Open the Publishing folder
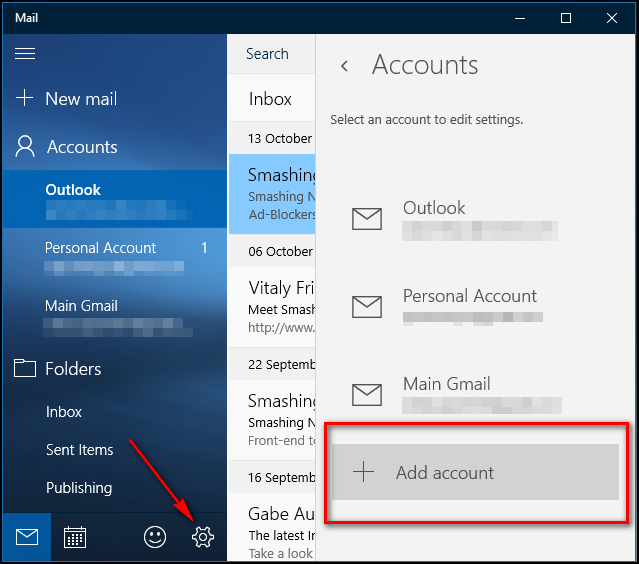Viewport: 639px width, 564px height. point(79,488)
